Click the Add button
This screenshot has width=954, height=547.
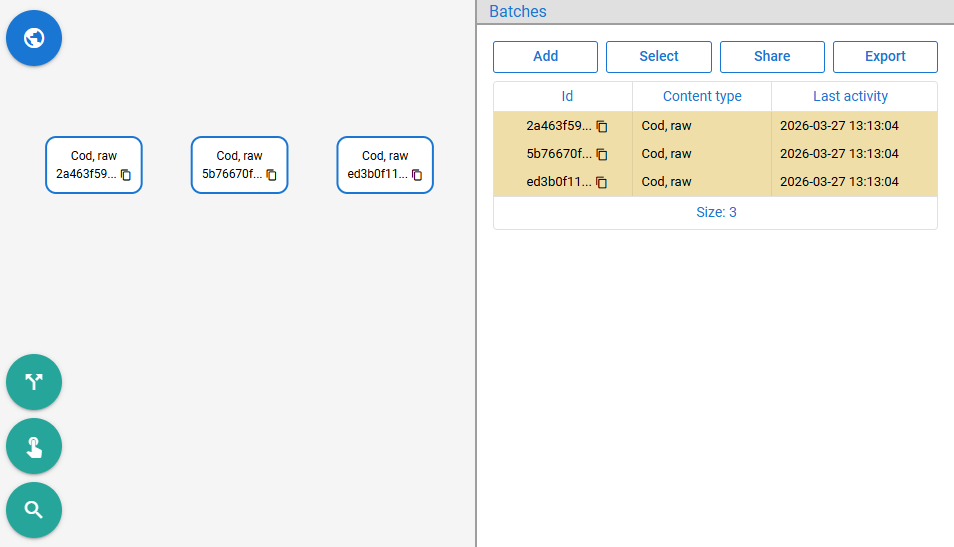pyautogui.click(x=545, y=57)
